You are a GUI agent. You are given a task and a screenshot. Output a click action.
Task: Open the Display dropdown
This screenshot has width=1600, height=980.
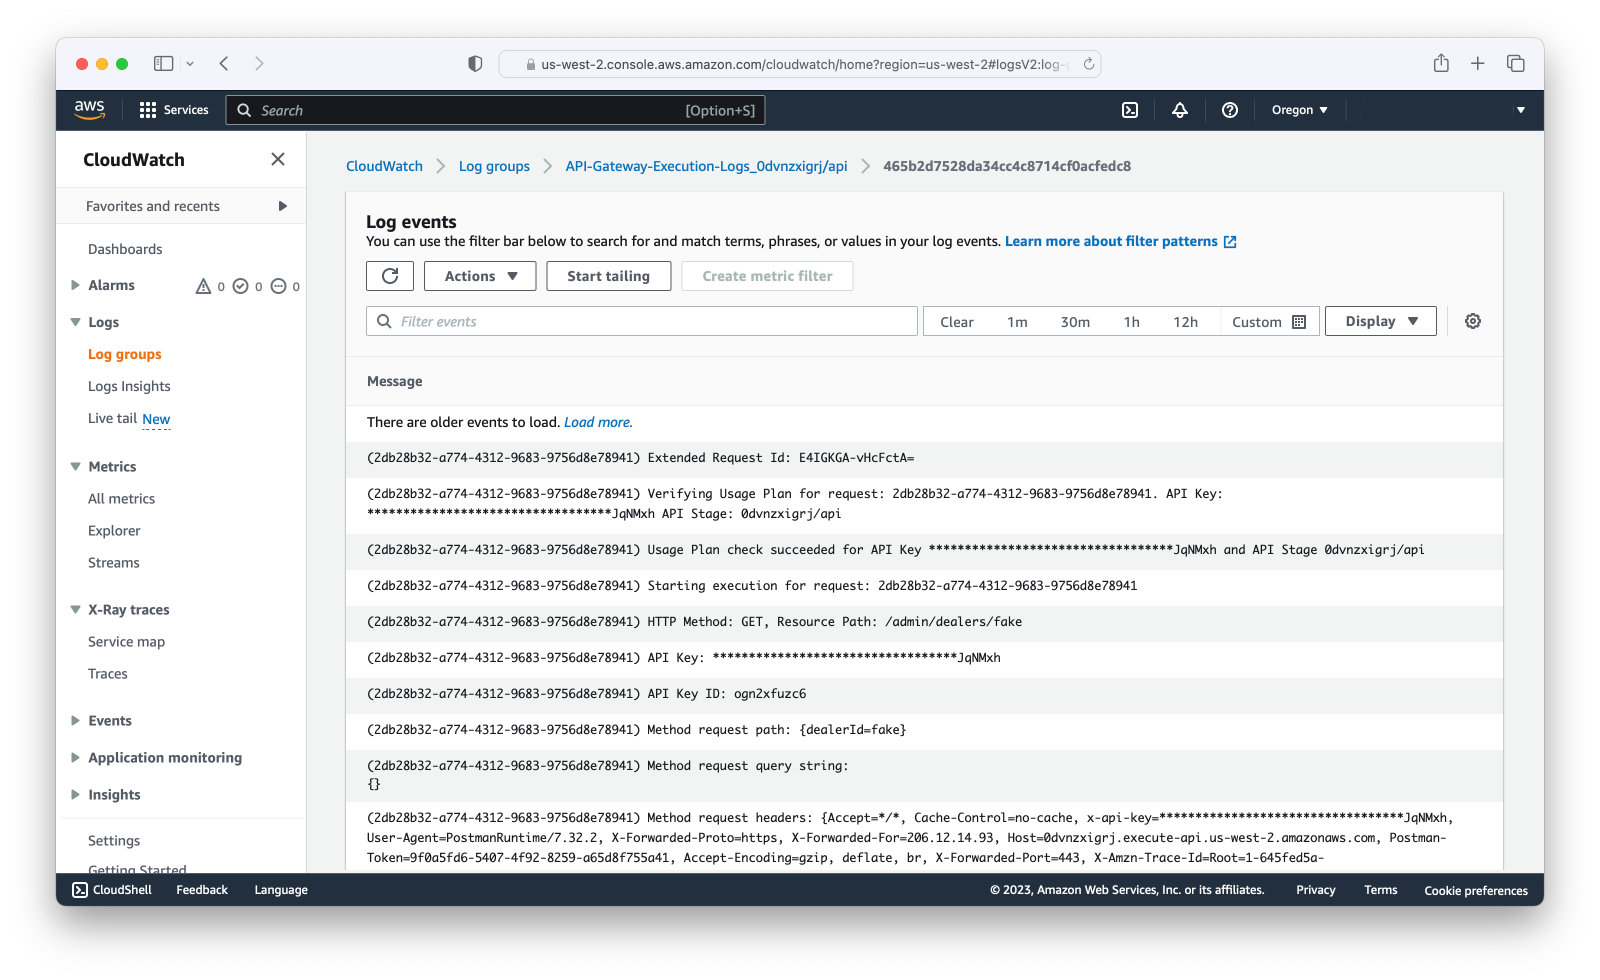click(1381, 321)
